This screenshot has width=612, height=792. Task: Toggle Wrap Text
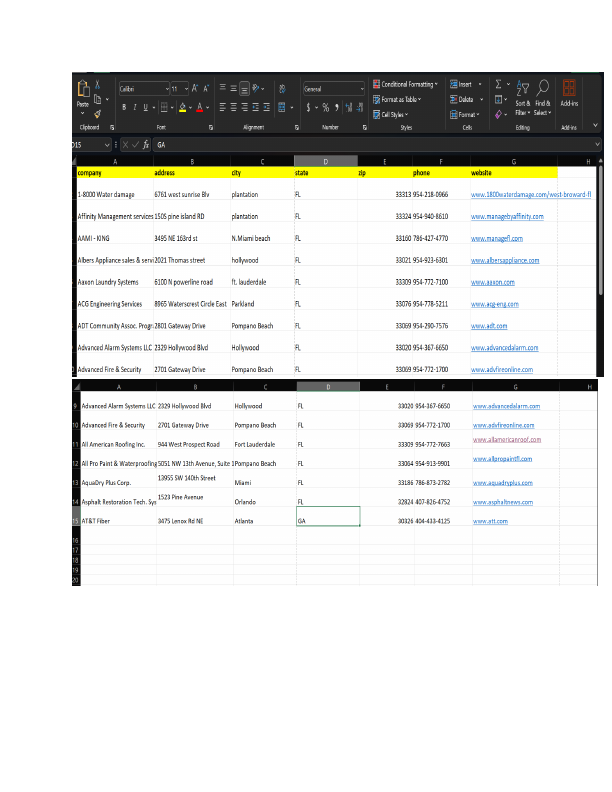point(282,88)
